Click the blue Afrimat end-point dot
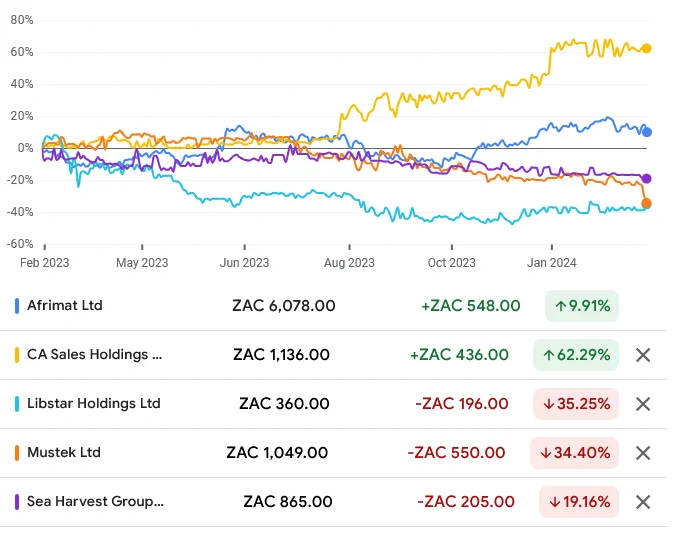 coord(647,133)
